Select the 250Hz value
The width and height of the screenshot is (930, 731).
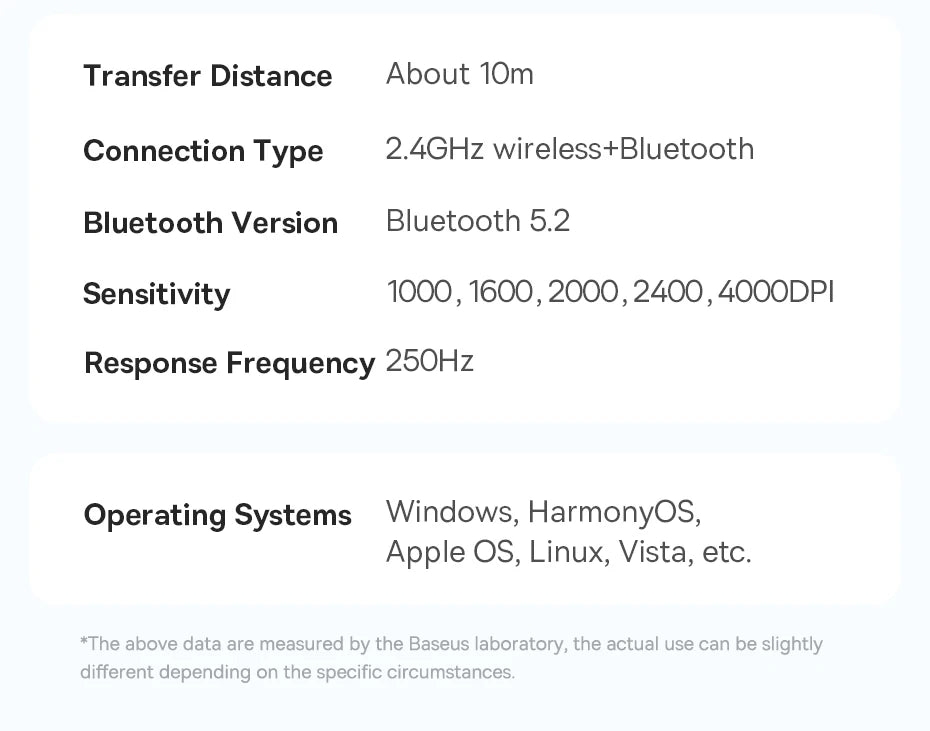(429, 361)
